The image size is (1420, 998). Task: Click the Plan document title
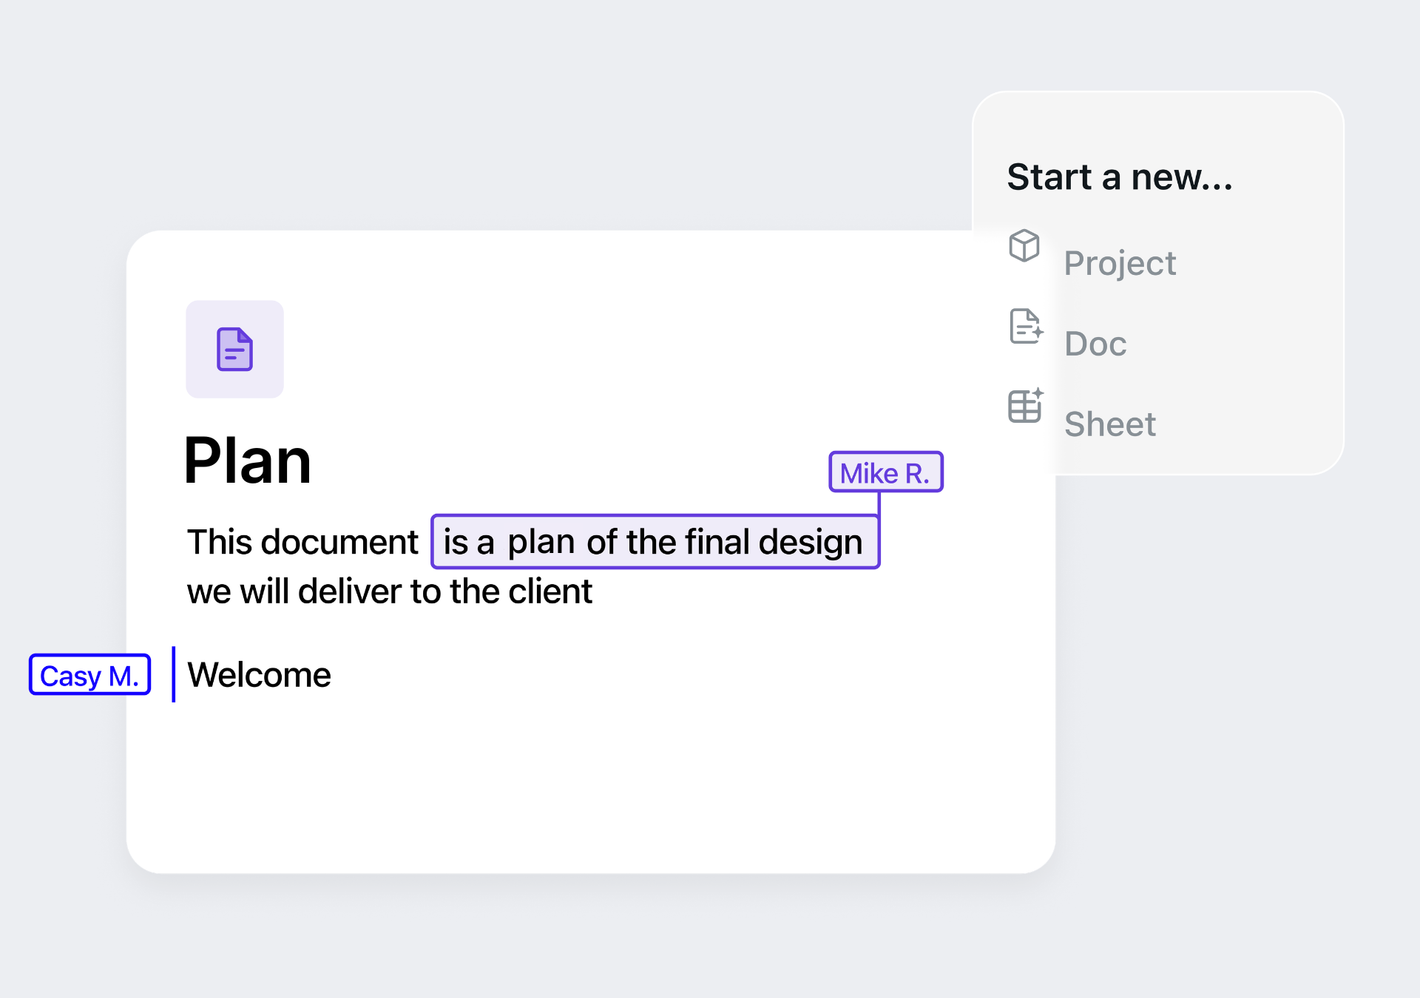point(248,462)
